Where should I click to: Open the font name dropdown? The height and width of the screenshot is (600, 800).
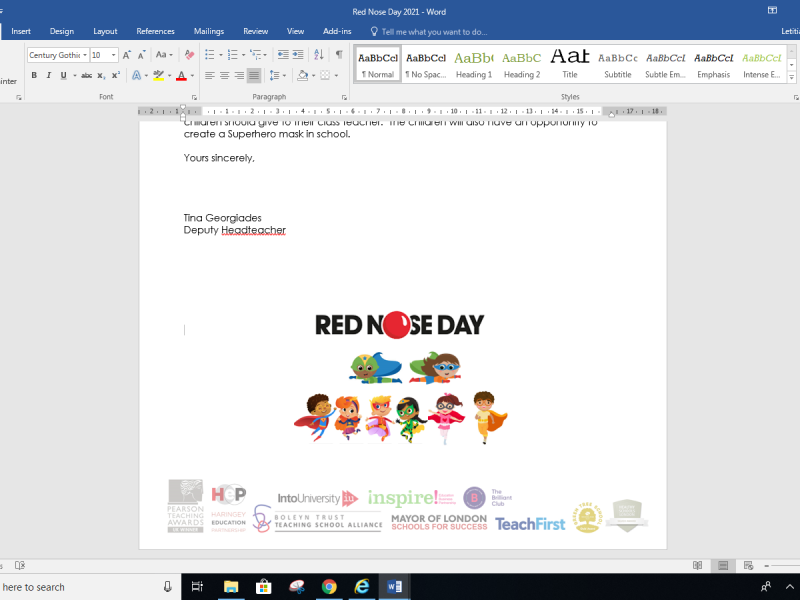85,55
